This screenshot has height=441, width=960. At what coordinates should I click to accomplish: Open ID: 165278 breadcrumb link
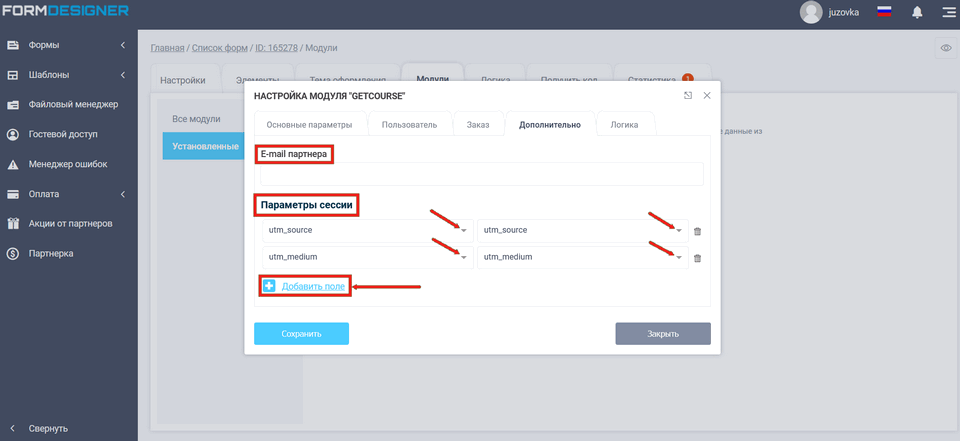point(276,48)
